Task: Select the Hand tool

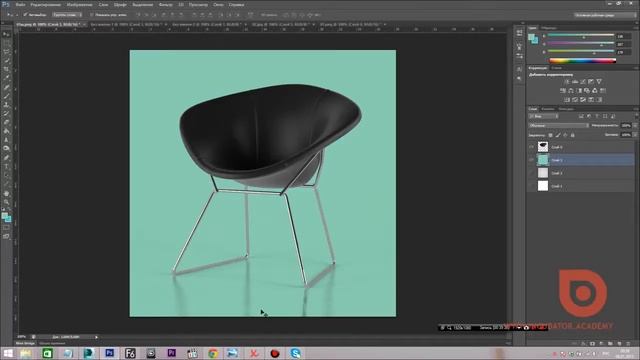Action: (x=7, y=193)
